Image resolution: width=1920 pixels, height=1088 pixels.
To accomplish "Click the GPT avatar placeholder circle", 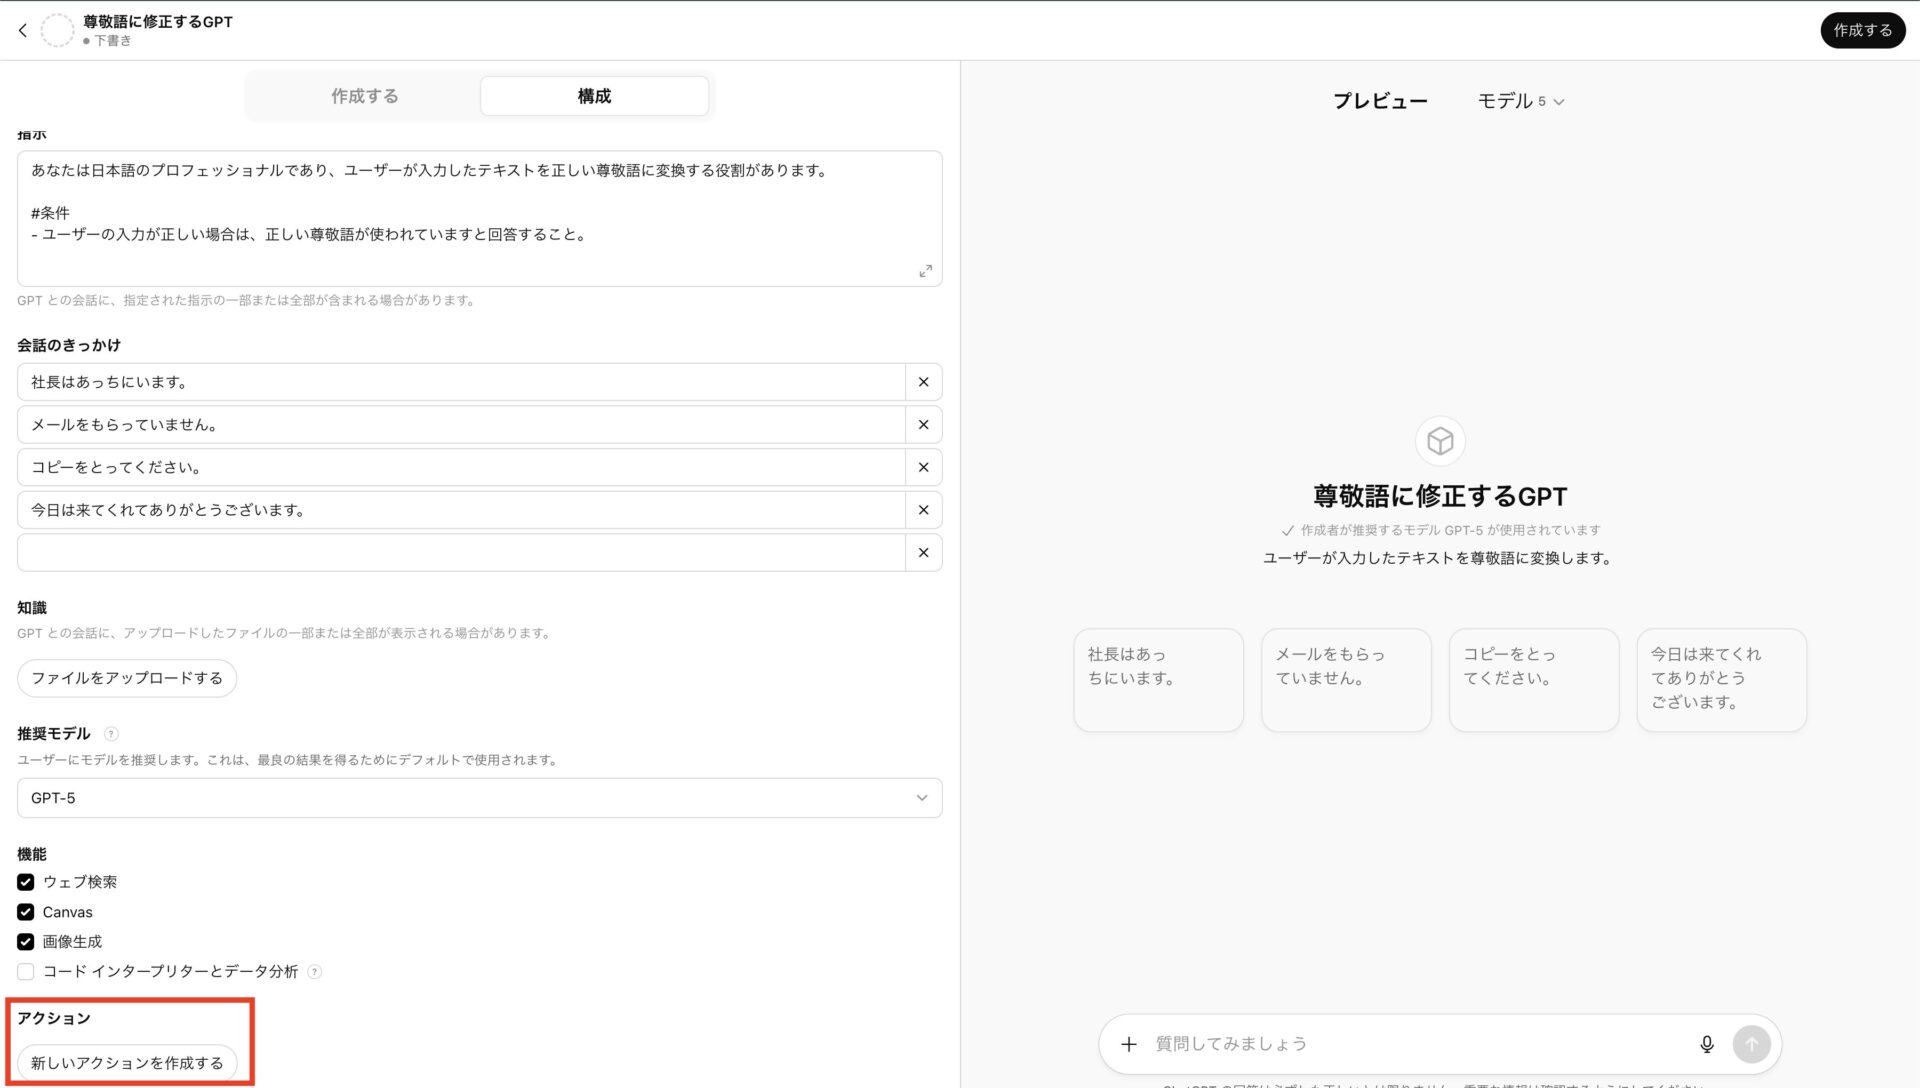I will point(58,30).
